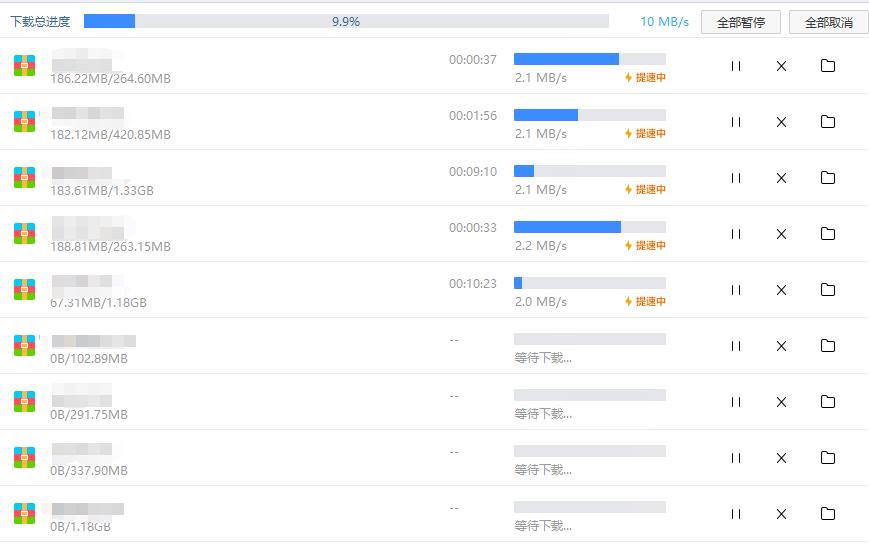Pause the 186.22MB/264.60MB download
This screenshot has height=547, width=869.
pos(736,66)
